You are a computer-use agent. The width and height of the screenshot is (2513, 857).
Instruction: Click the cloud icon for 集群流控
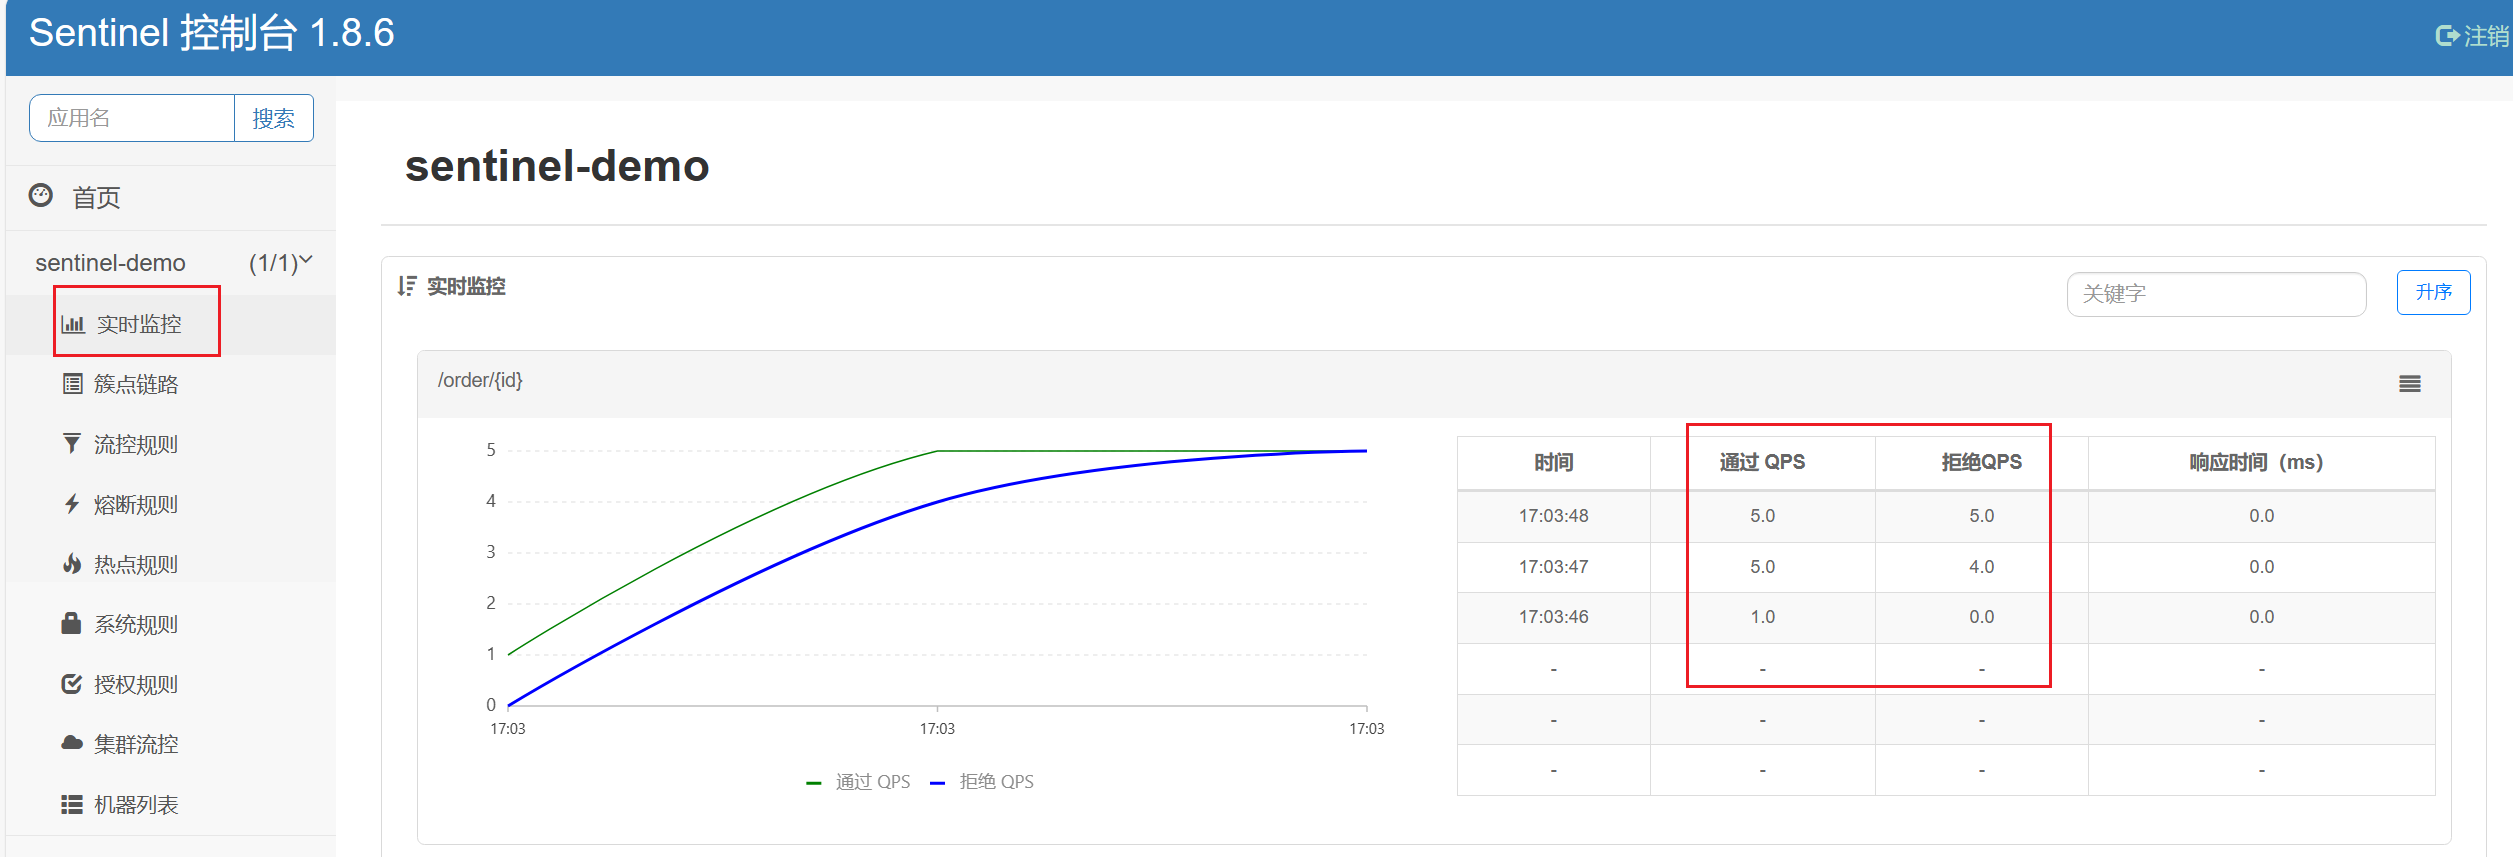[72, 743]
